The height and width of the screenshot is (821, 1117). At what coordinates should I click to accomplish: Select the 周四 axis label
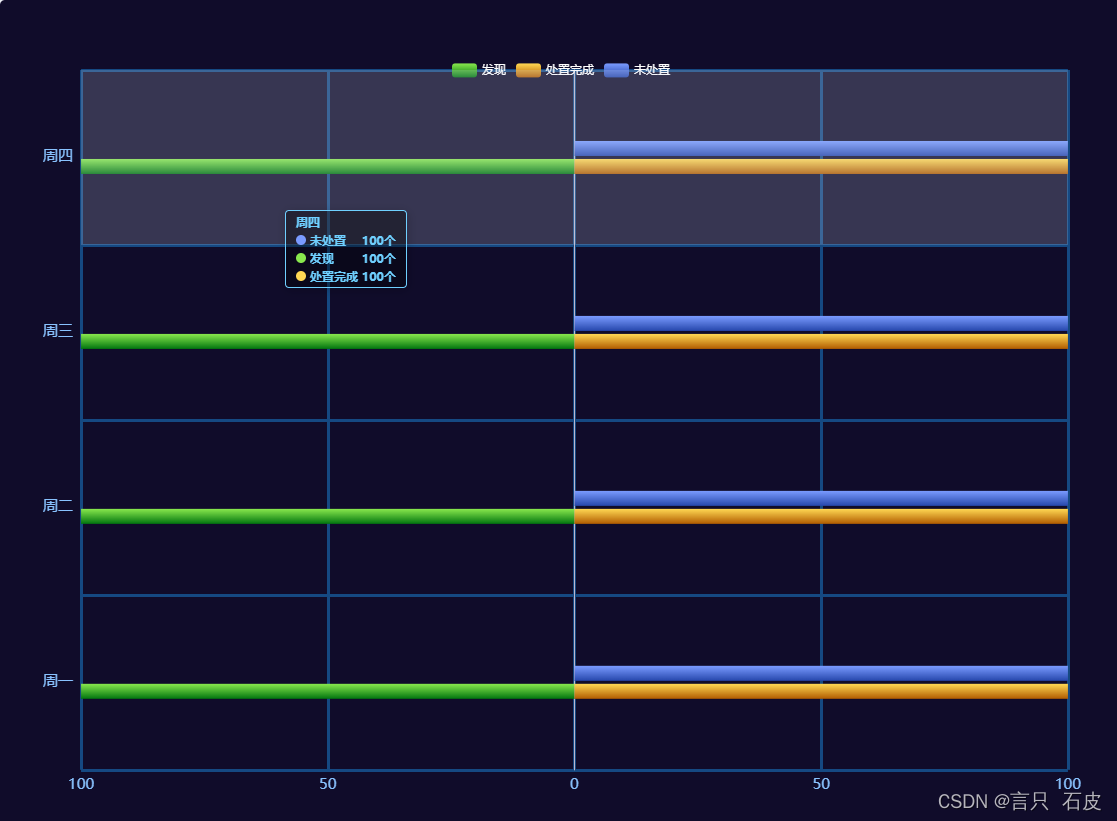58,155
